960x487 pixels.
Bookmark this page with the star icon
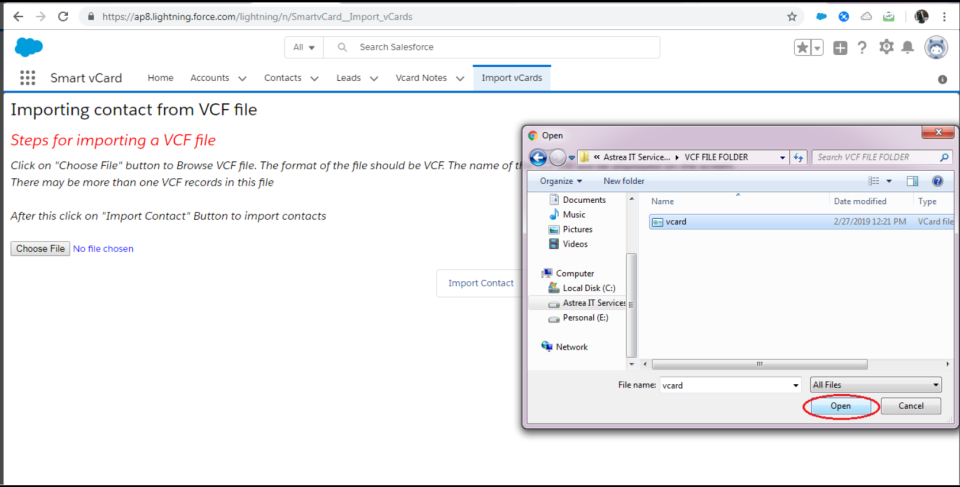tap(792, 17)
